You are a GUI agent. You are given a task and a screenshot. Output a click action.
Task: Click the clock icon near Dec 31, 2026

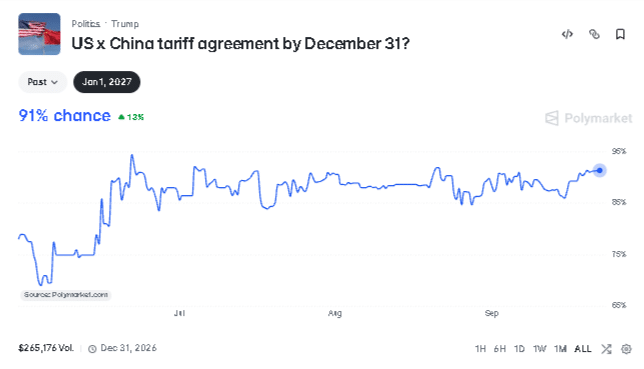click(92, 349)
